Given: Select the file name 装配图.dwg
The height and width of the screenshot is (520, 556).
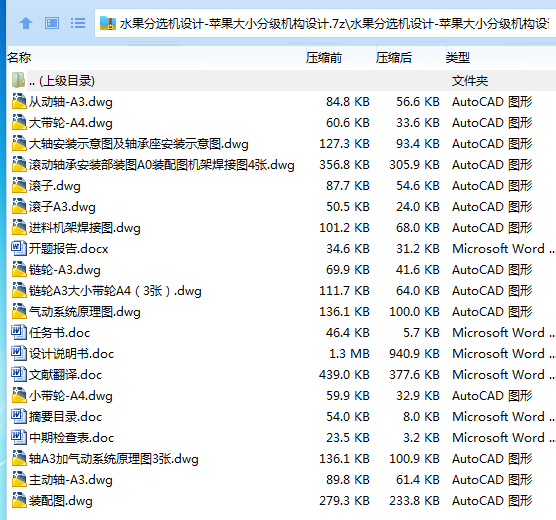Looking at the screenshot, I should click(x=61, y=501).
